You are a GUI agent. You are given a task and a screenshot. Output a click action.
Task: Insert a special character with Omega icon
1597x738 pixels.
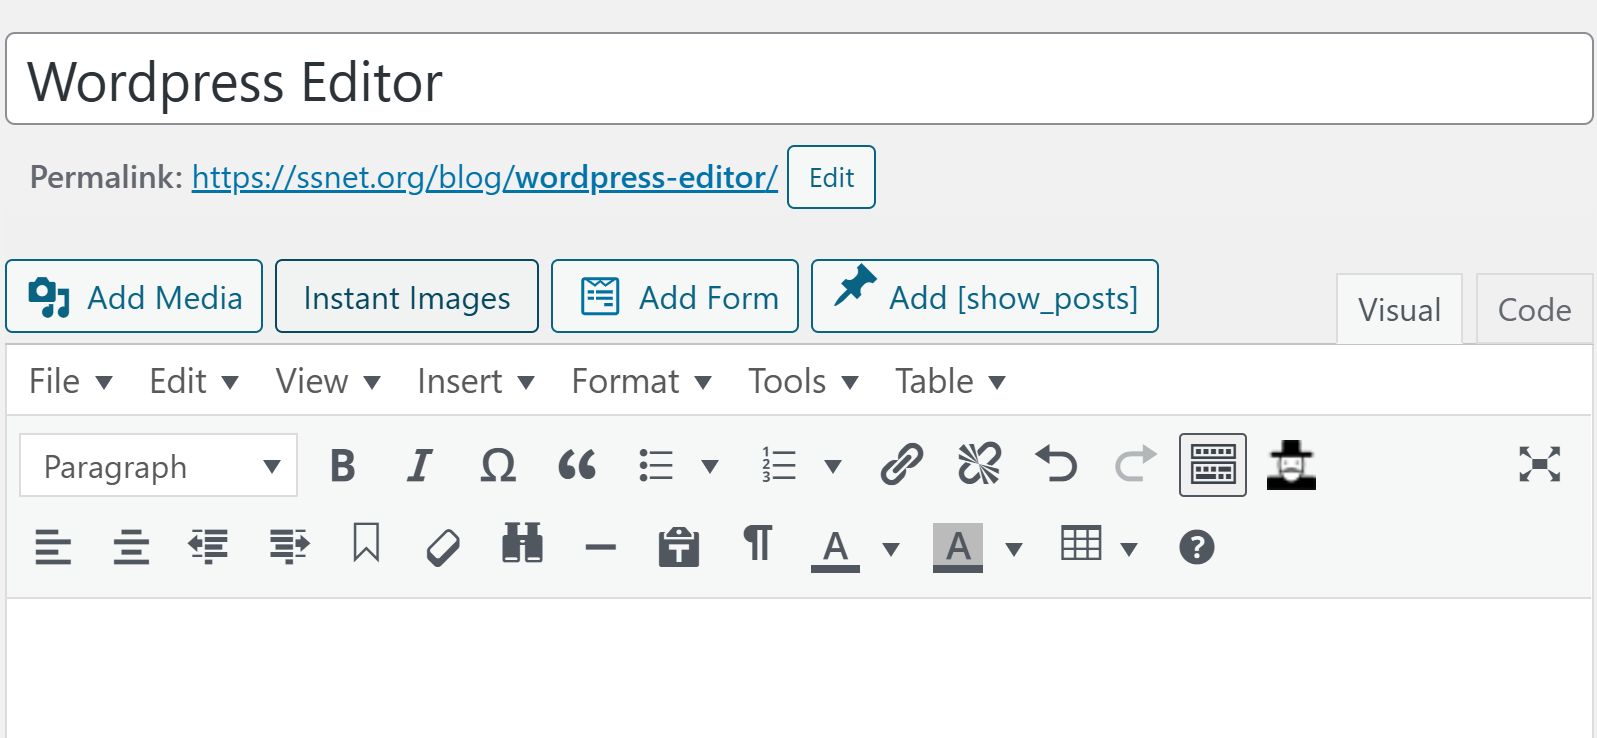498,465
